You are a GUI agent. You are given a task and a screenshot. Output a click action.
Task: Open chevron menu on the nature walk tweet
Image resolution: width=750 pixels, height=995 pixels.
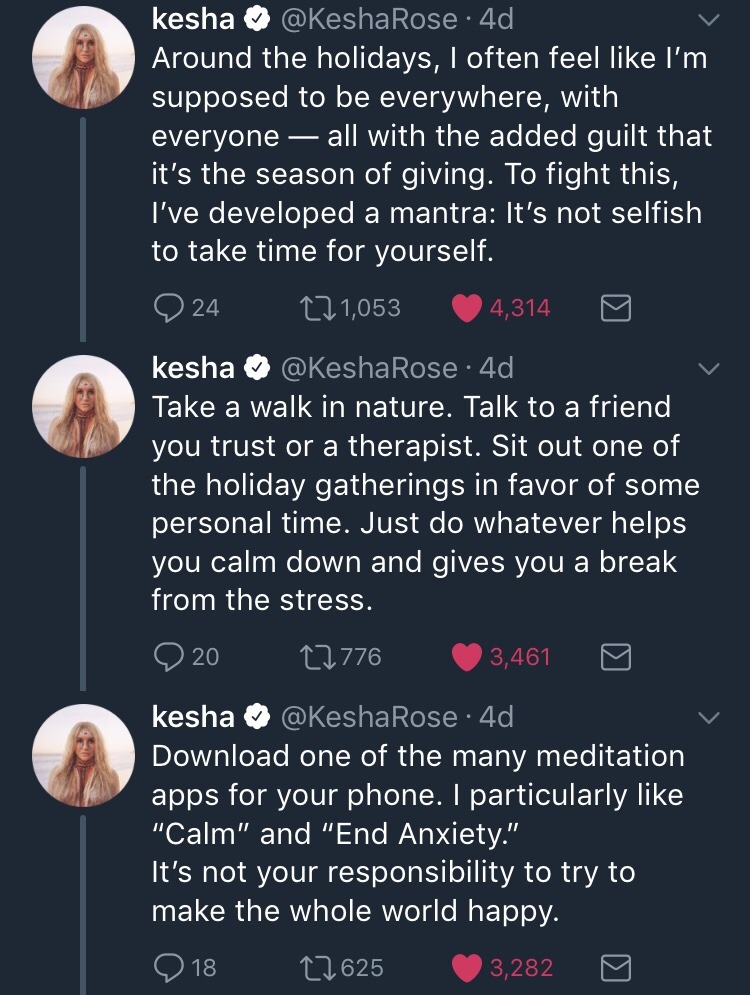pyautogui.click(x=707, y=369)
